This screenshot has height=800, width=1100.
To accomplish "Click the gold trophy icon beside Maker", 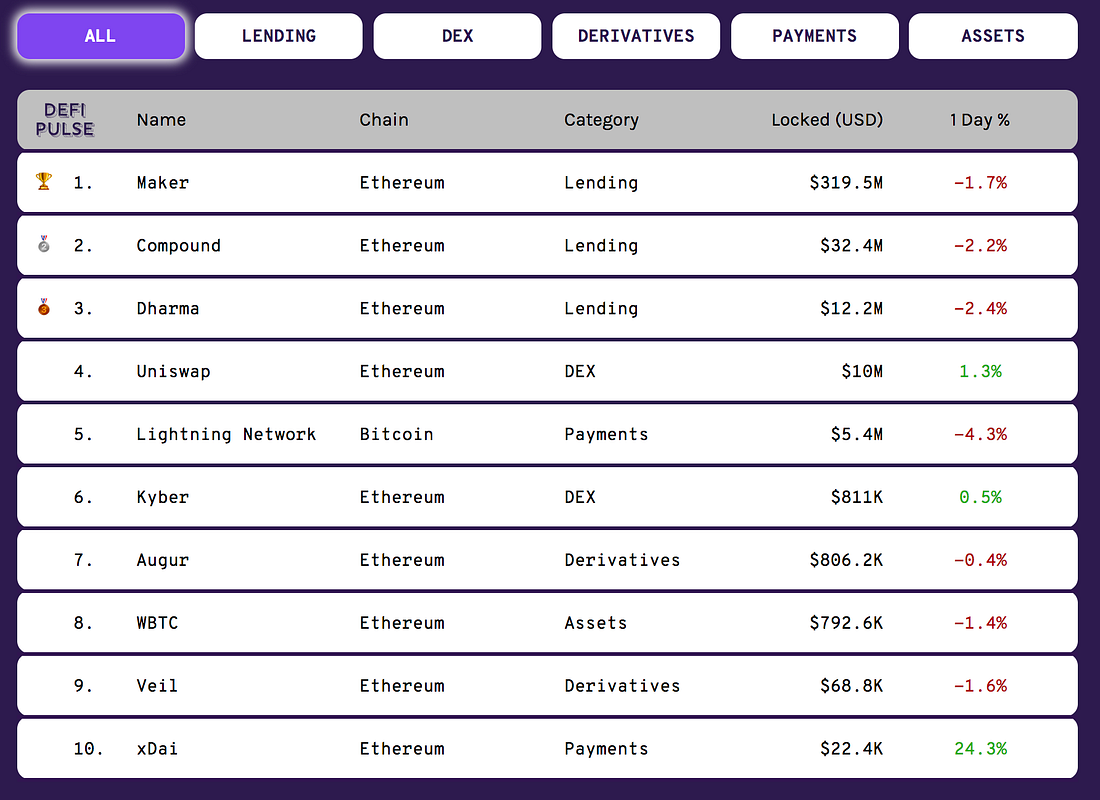I will pos(43,181).
